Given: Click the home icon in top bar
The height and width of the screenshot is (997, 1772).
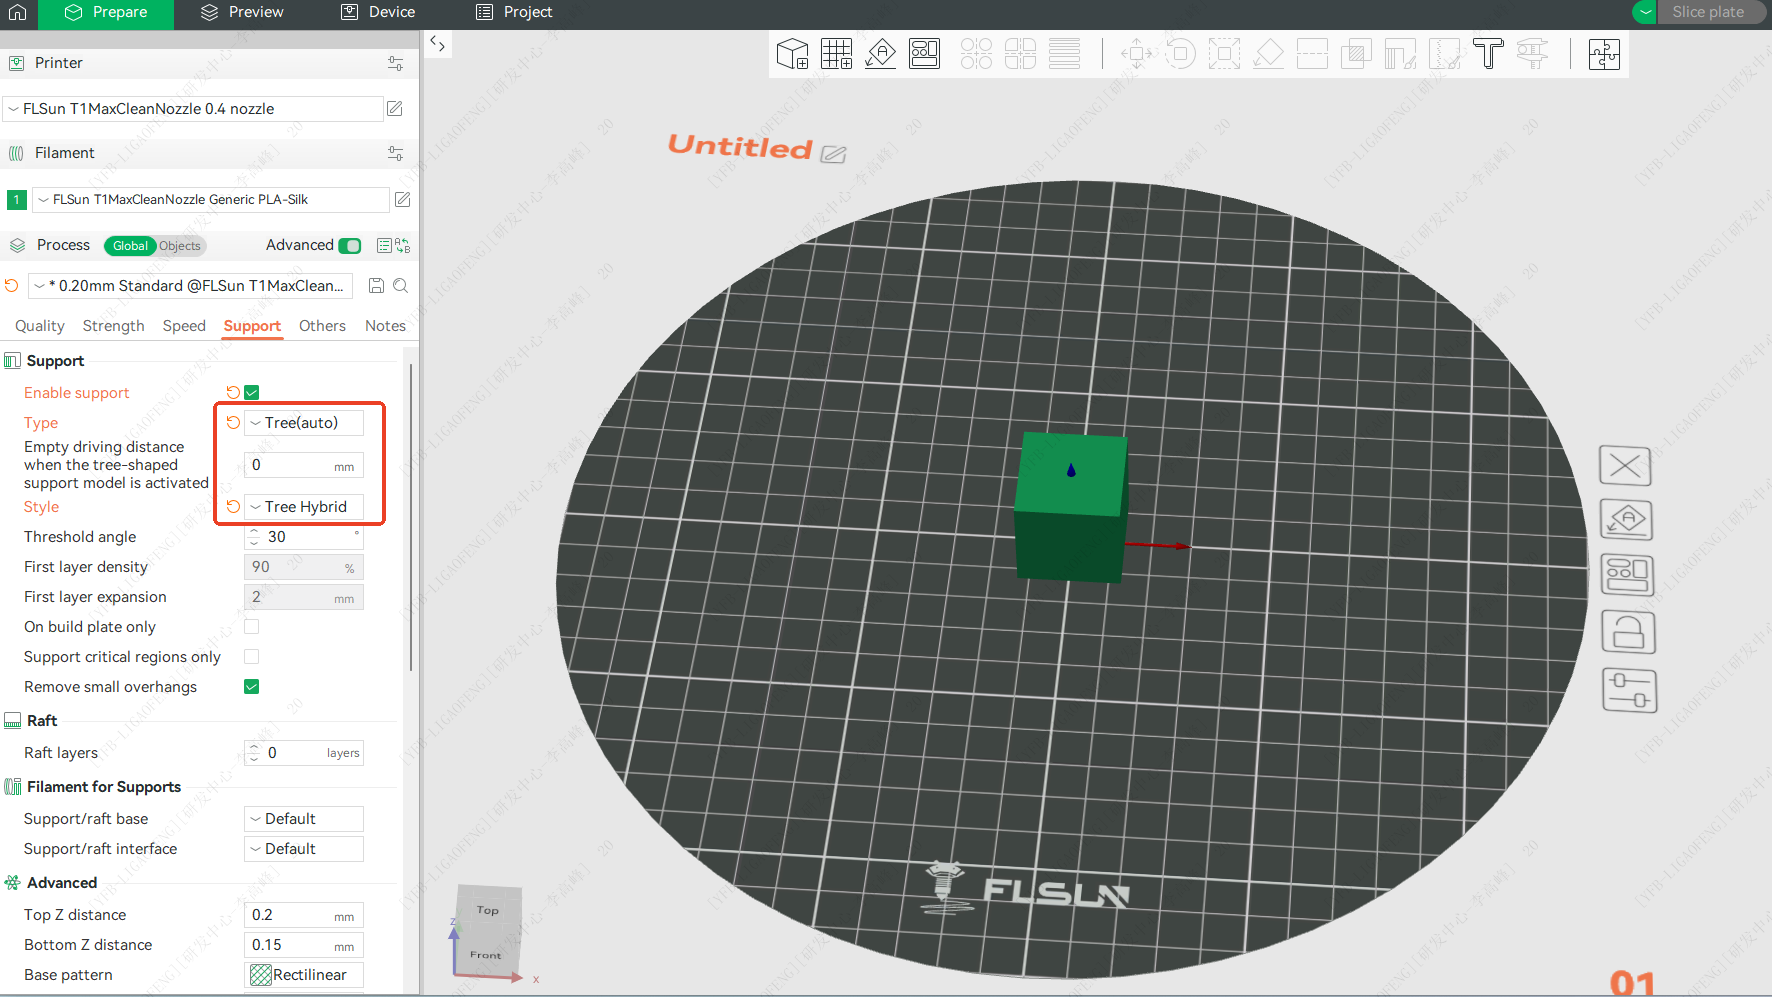Looking at the screenshot, I should point(17,13).
